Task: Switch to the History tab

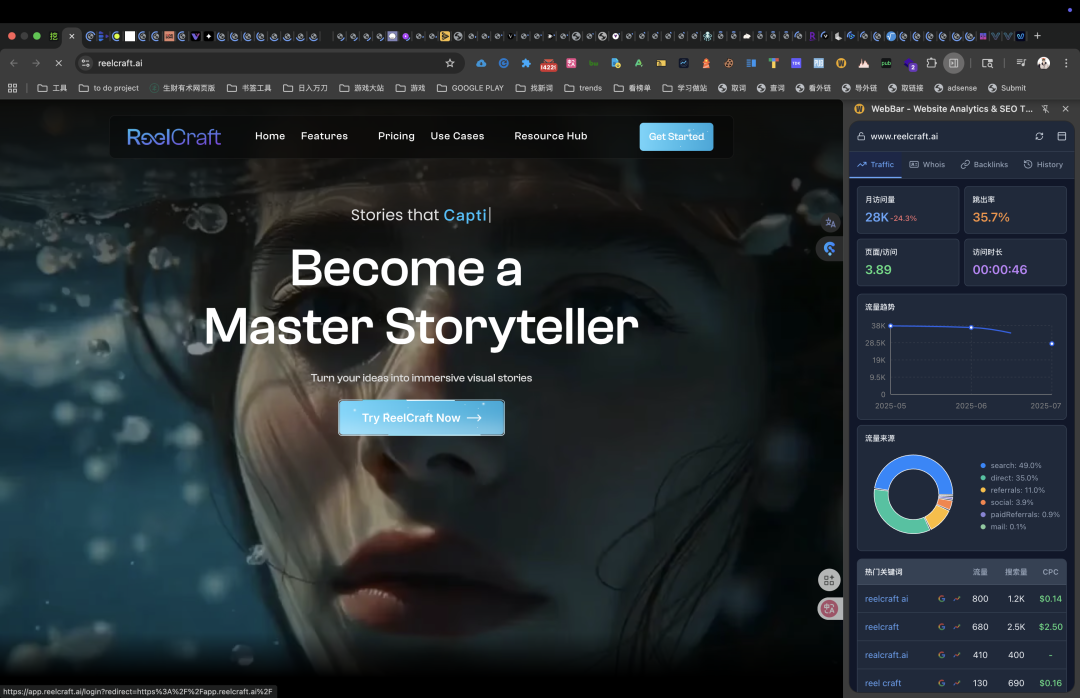Action: (x=1043, y=165)
